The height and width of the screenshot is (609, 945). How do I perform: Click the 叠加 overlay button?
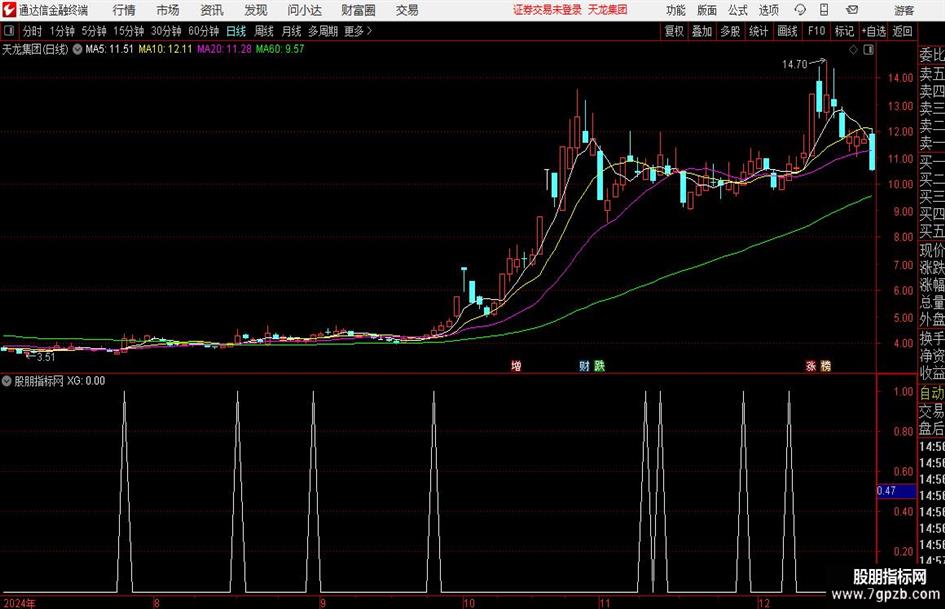pos(702,31)
